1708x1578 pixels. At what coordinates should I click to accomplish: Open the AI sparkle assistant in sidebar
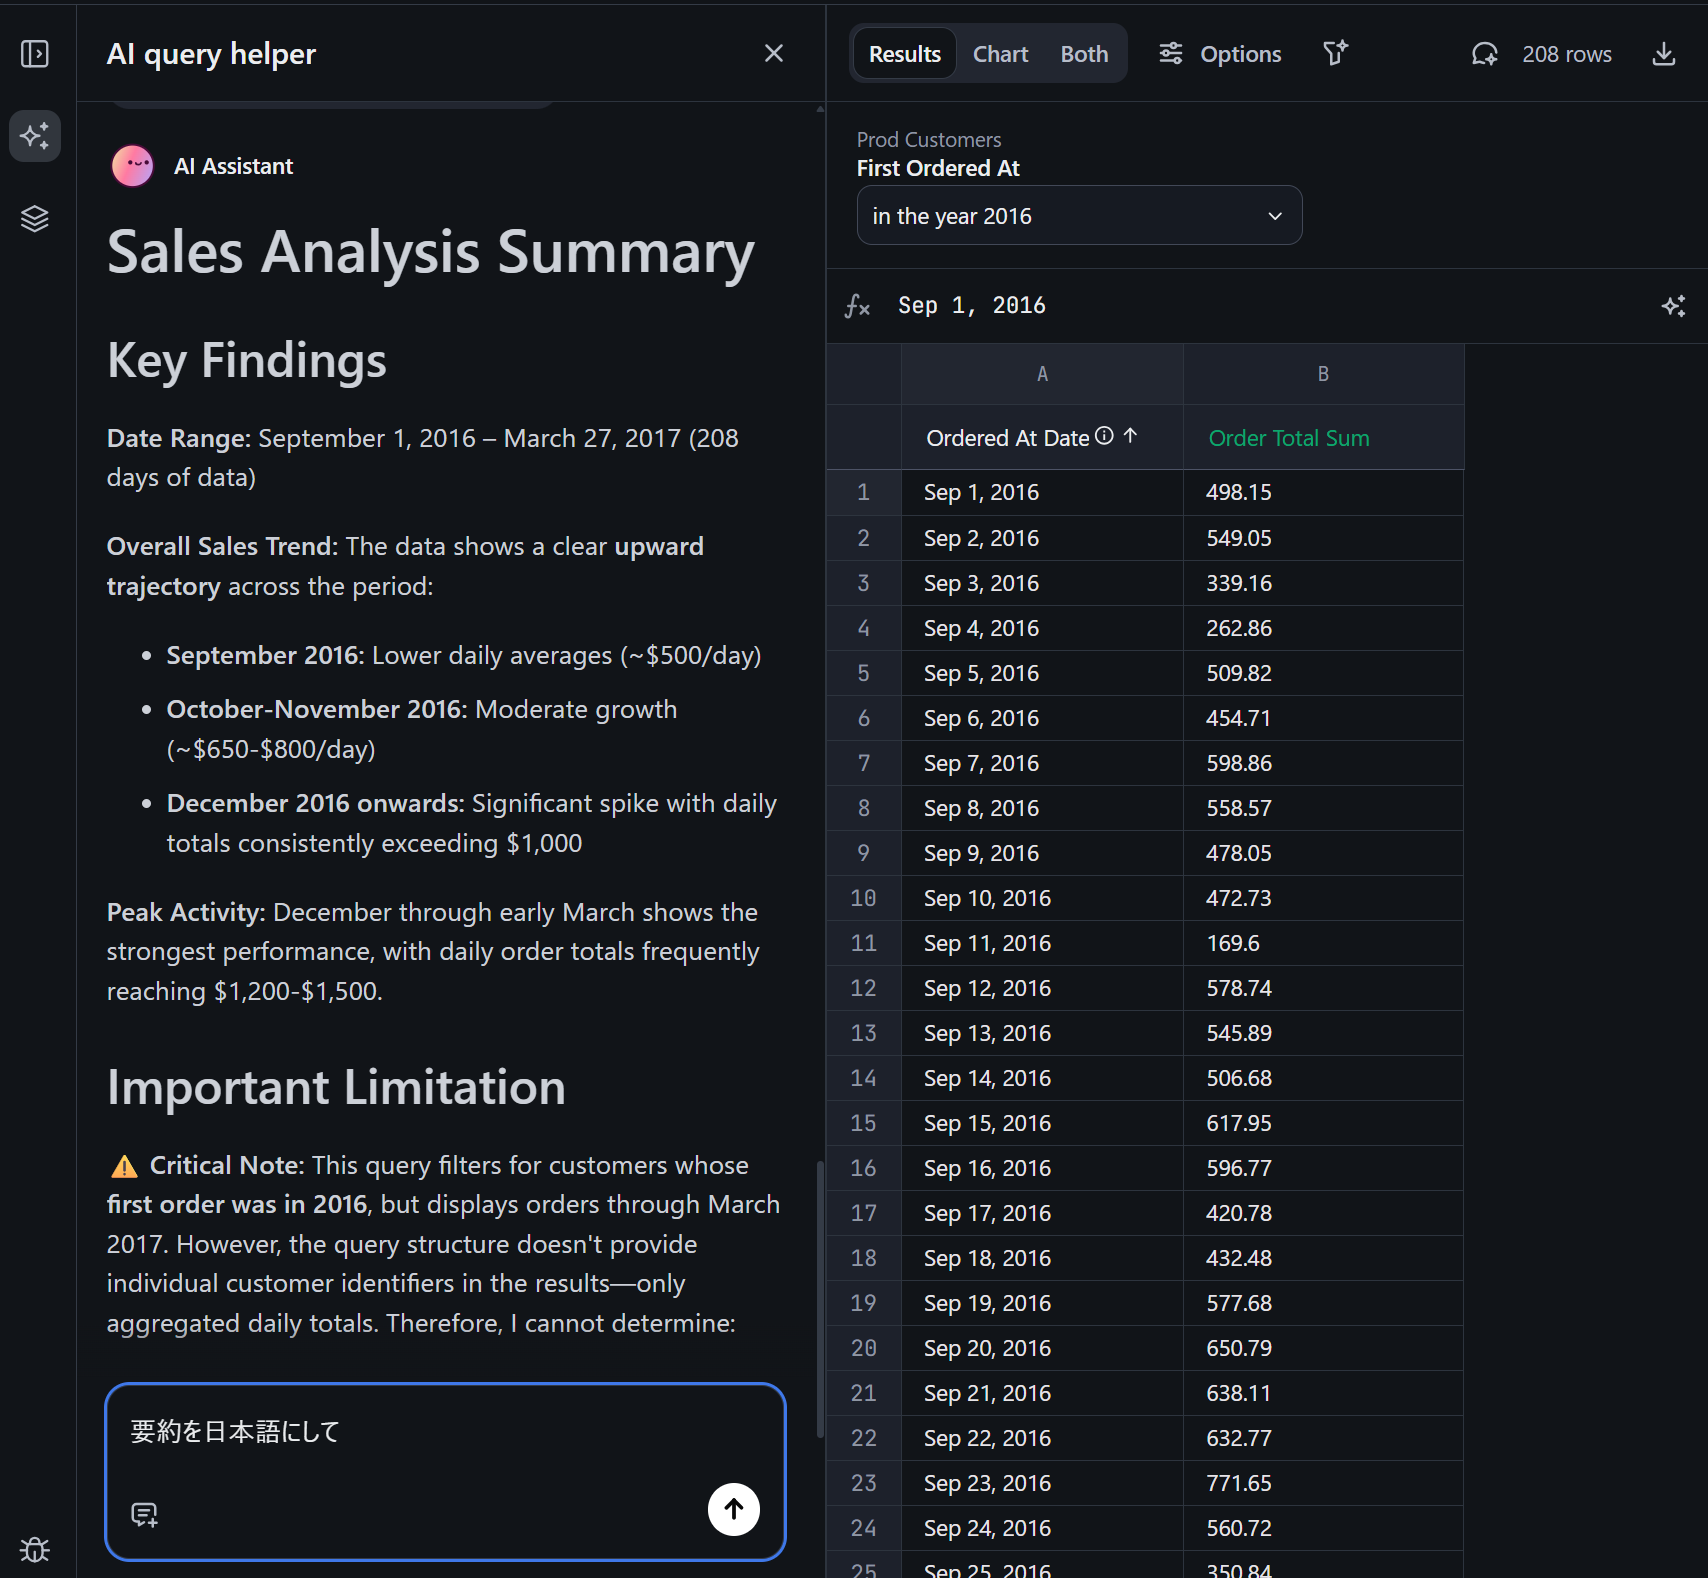pos(35,136)
